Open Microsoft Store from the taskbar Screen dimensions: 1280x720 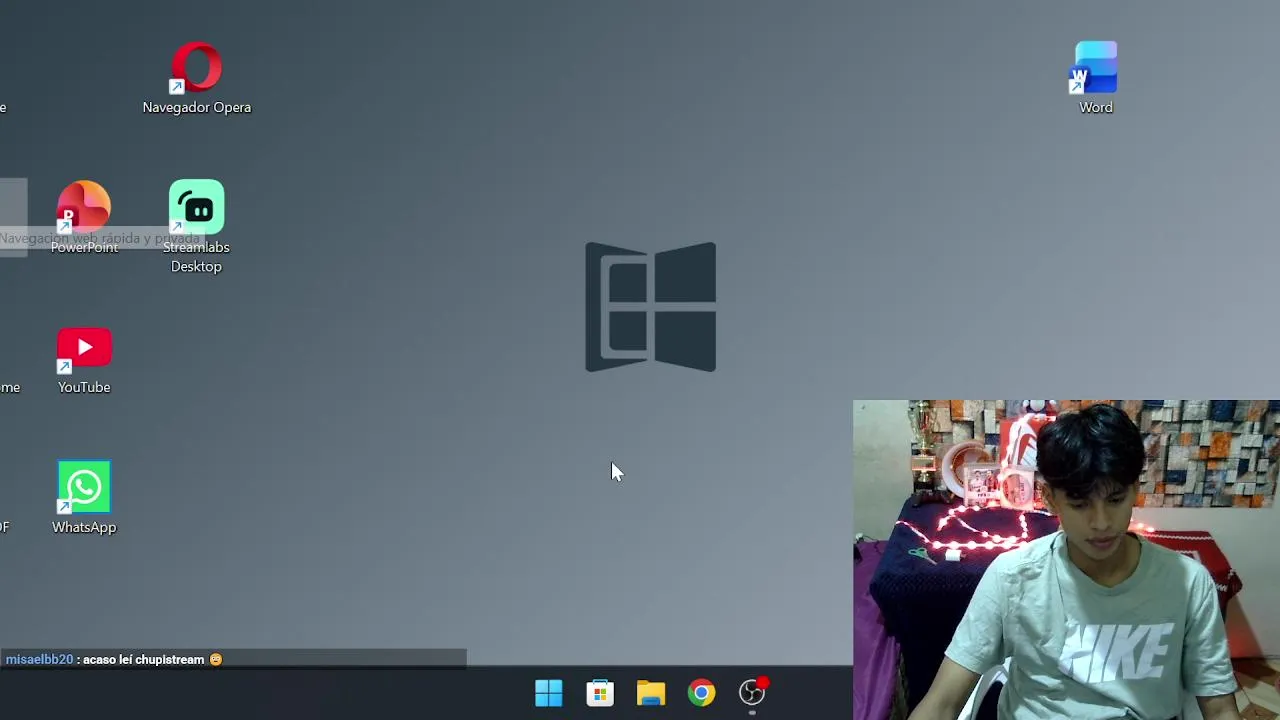(x=600, y=692)
